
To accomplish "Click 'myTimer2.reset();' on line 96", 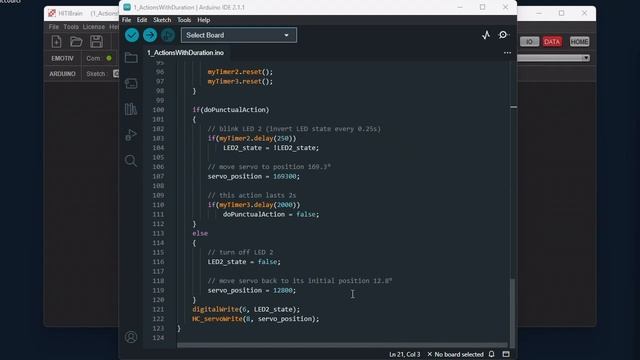I will (240, 72).
